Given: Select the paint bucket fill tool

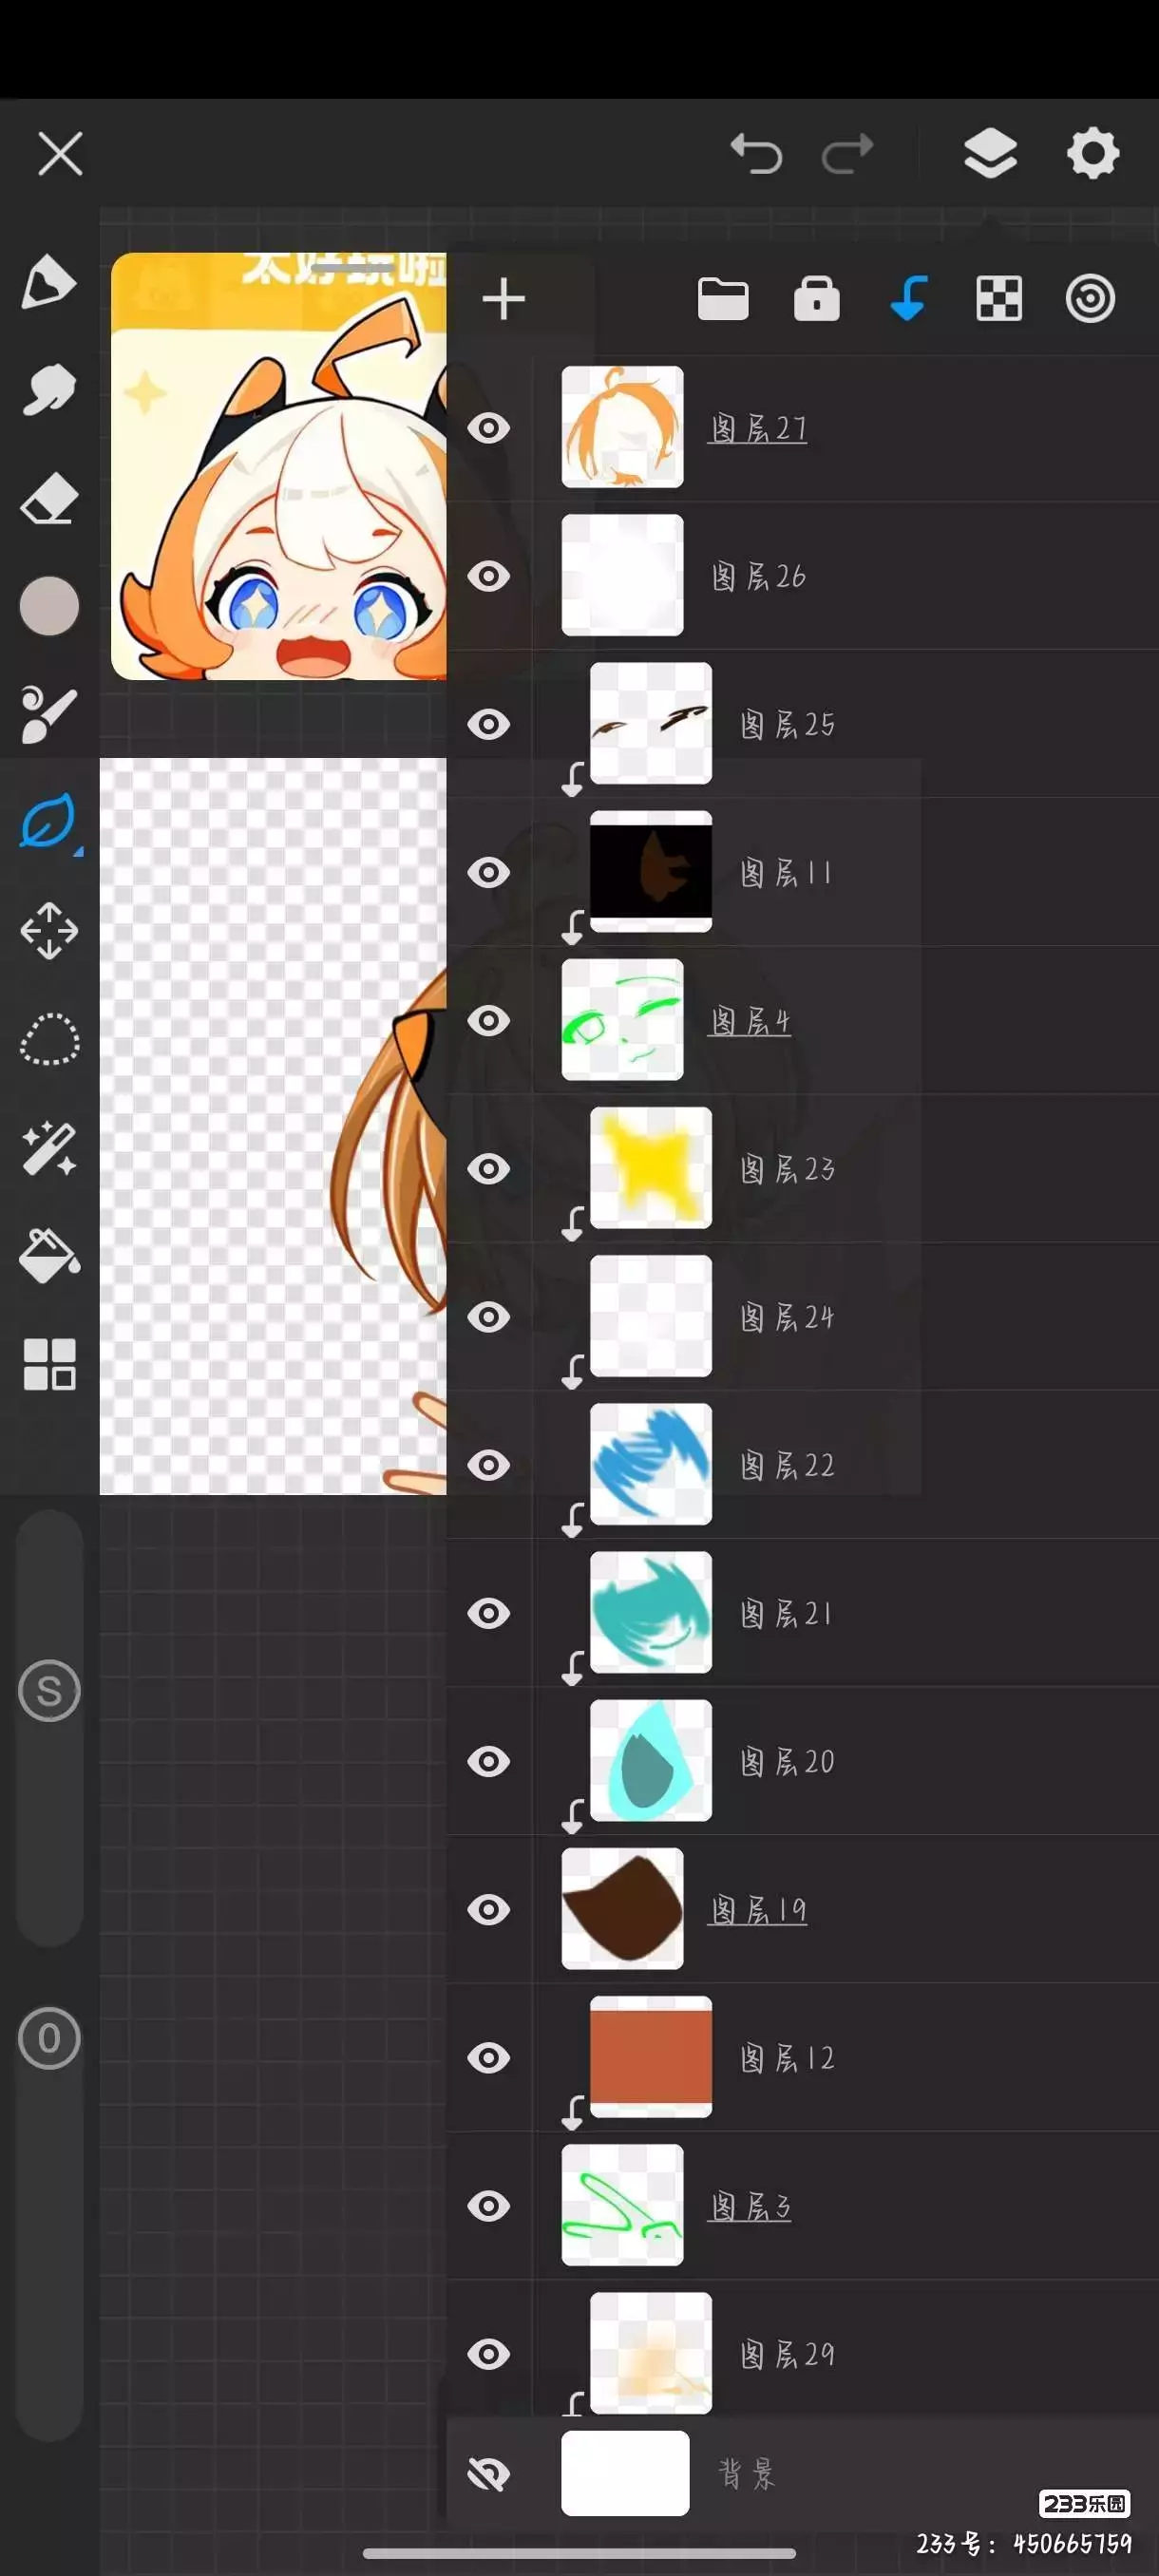Looking at the screenshot, I should [49, 1256].
